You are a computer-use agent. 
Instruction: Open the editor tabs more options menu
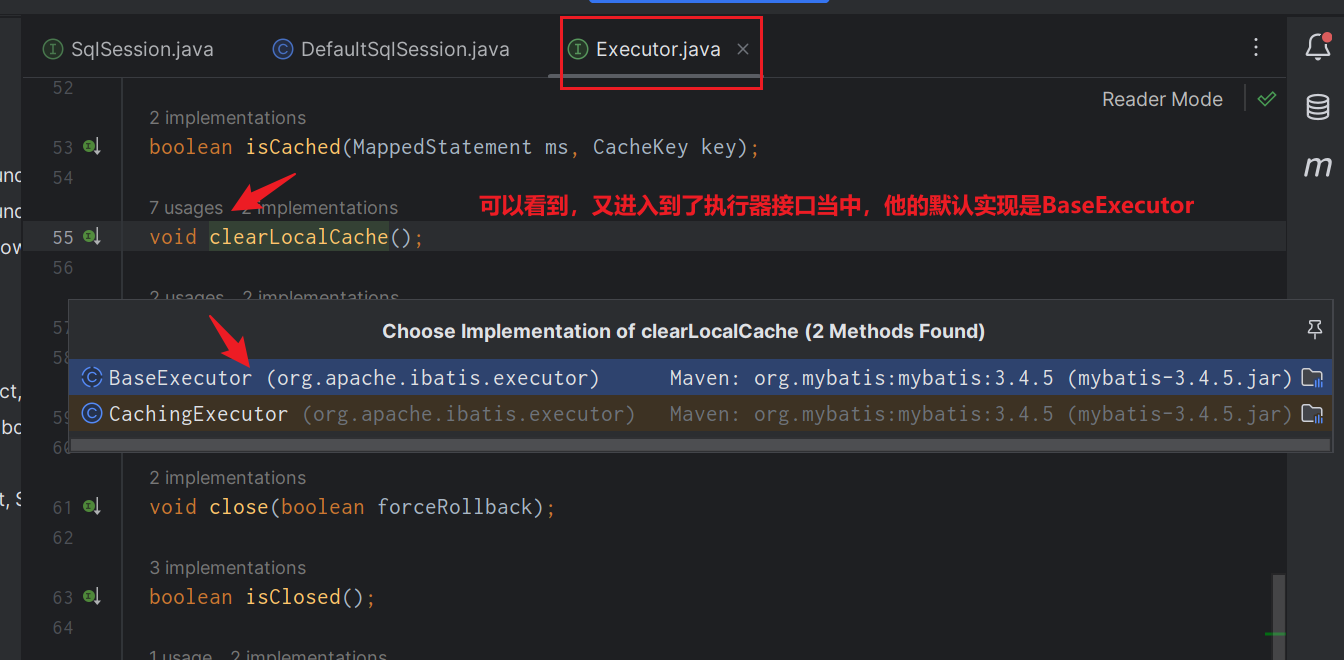pos(1256,47)
